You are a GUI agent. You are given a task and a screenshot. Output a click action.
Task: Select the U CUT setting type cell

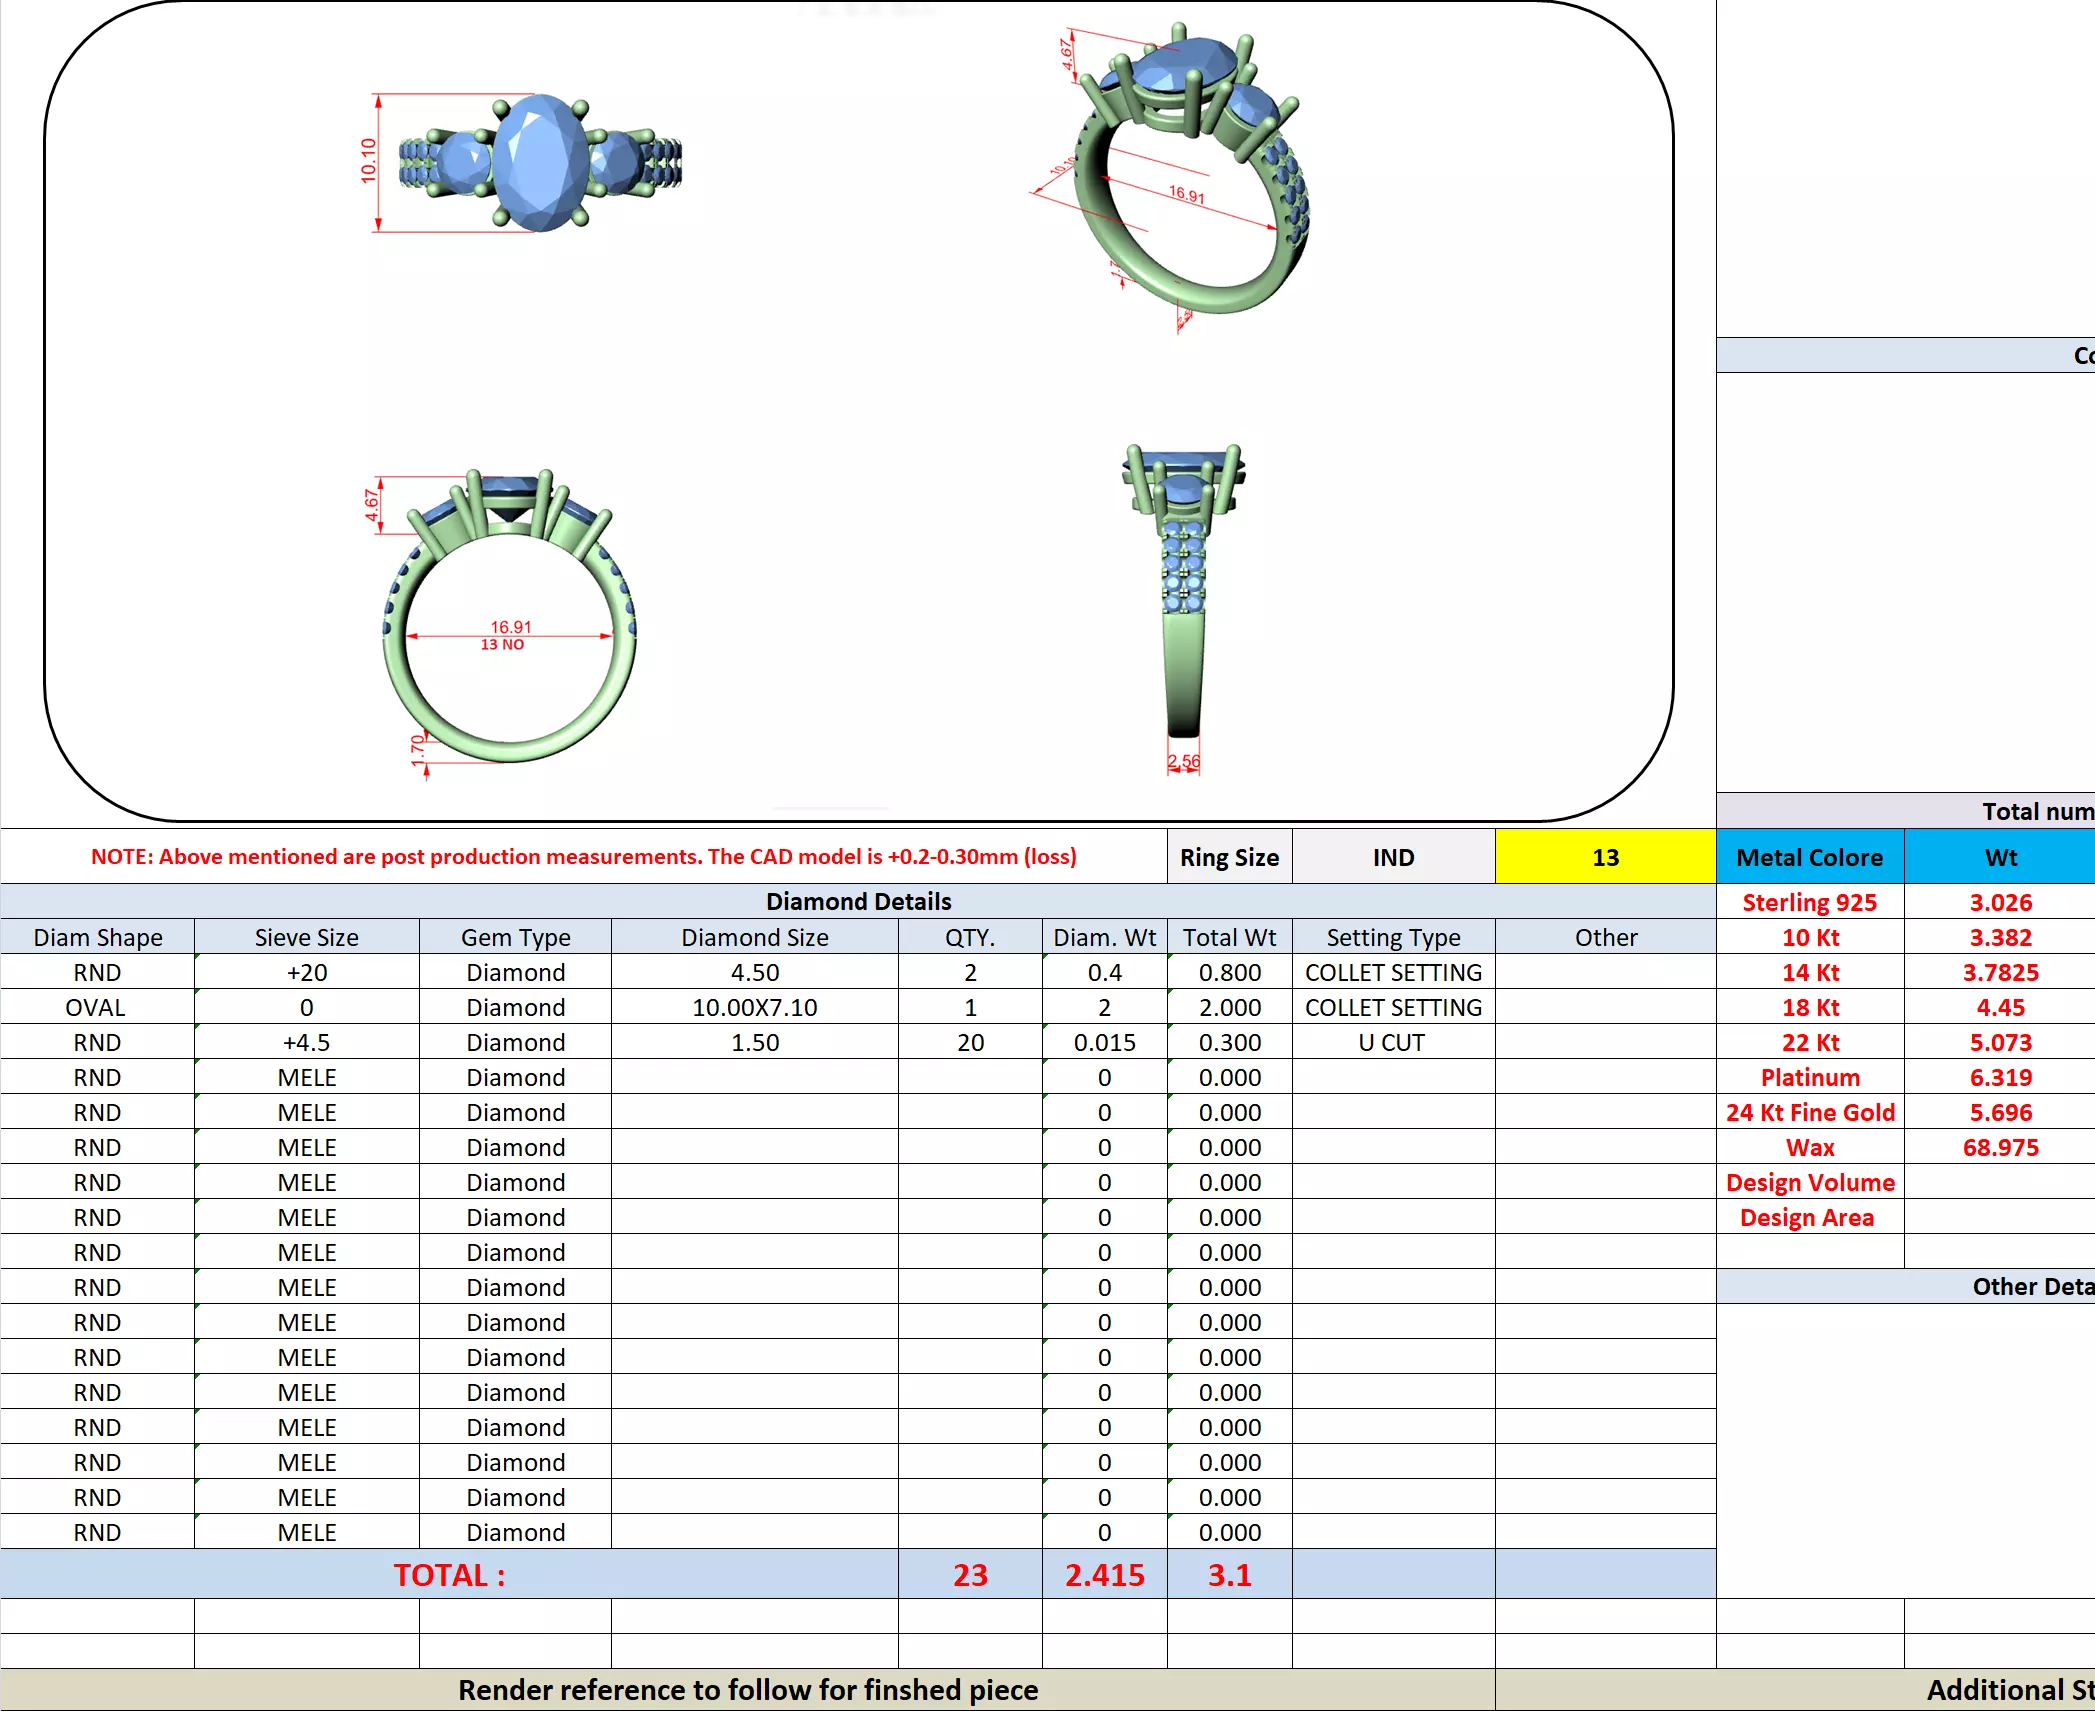(x=1391, y=1042)
